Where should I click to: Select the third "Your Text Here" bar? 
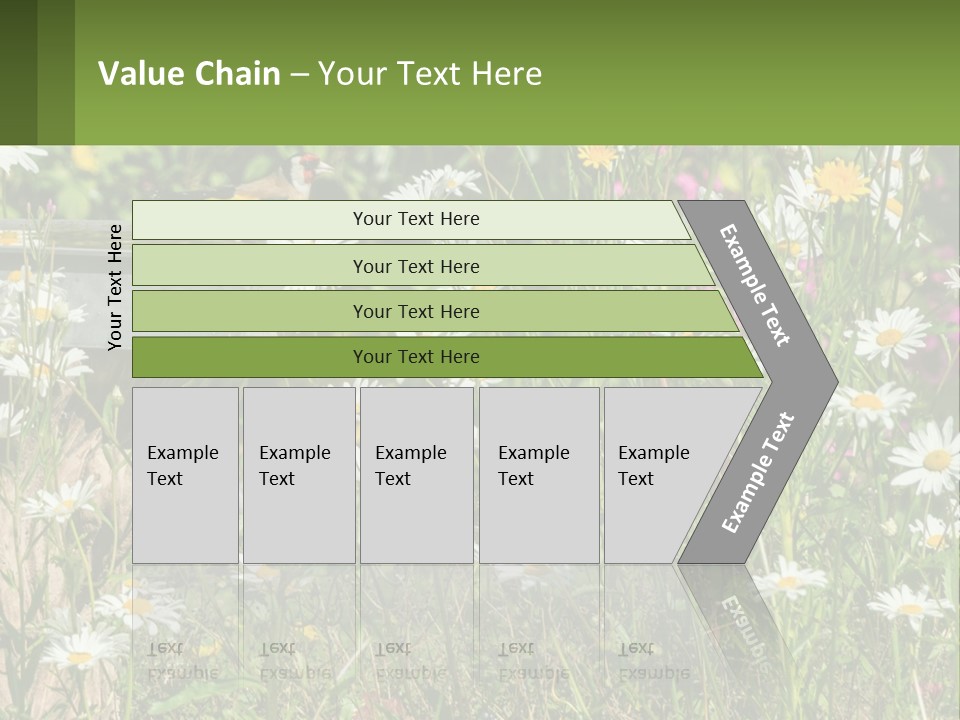[415, 311]
